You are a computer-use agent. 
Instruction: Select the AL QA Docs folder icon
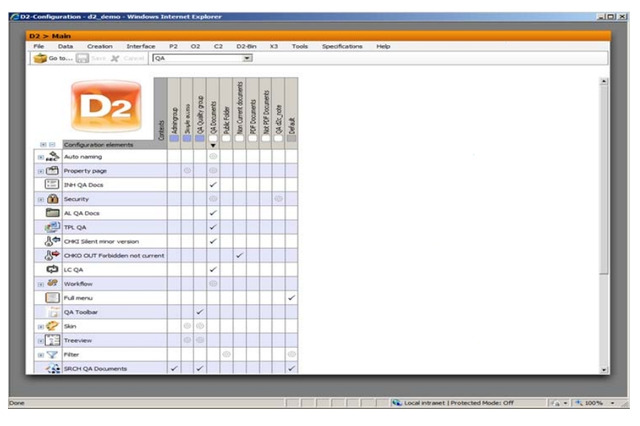pyautogui.click(x=52, y=213)
